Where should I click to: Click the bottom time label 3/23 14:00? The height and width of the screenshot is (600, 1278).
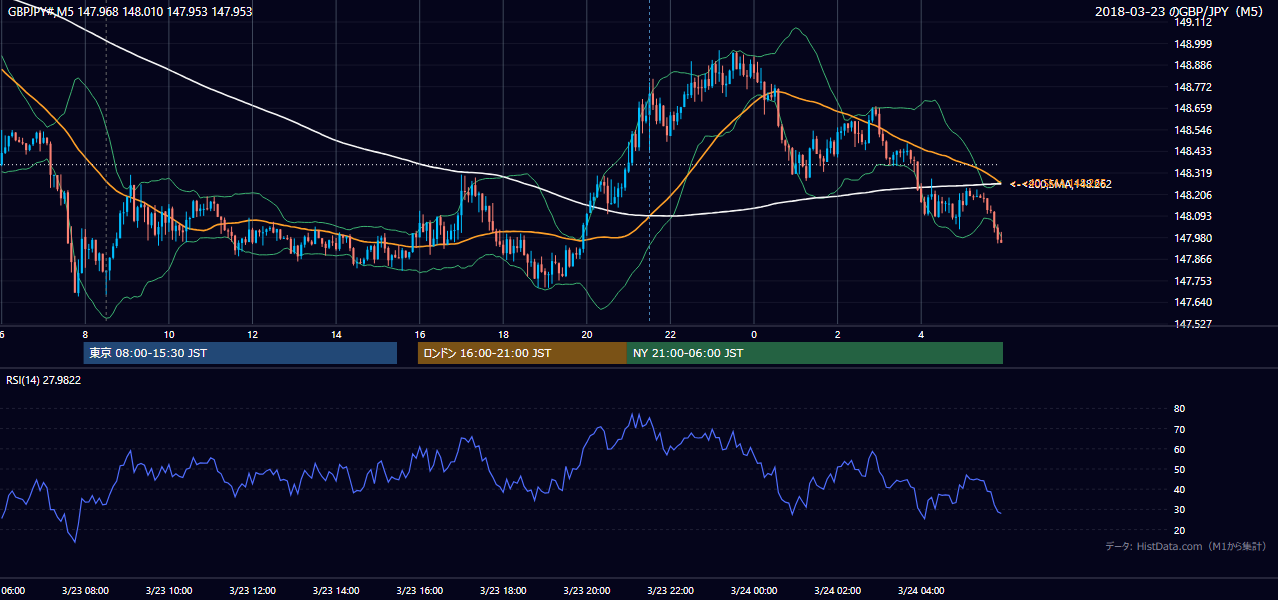click(337, 590)
